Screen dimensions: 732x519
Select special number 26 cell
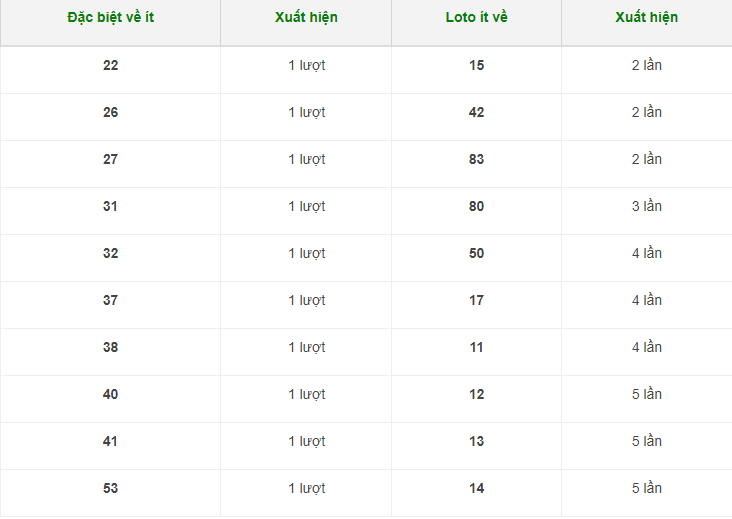pyautogui.click(x=110, y=112)
